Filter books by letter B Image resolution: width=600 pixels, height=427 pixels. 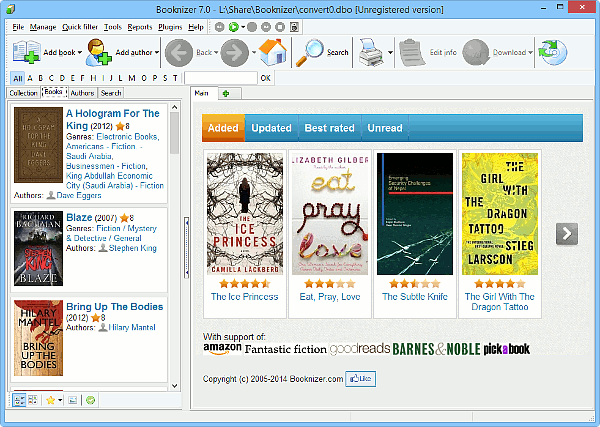point(41,78)
